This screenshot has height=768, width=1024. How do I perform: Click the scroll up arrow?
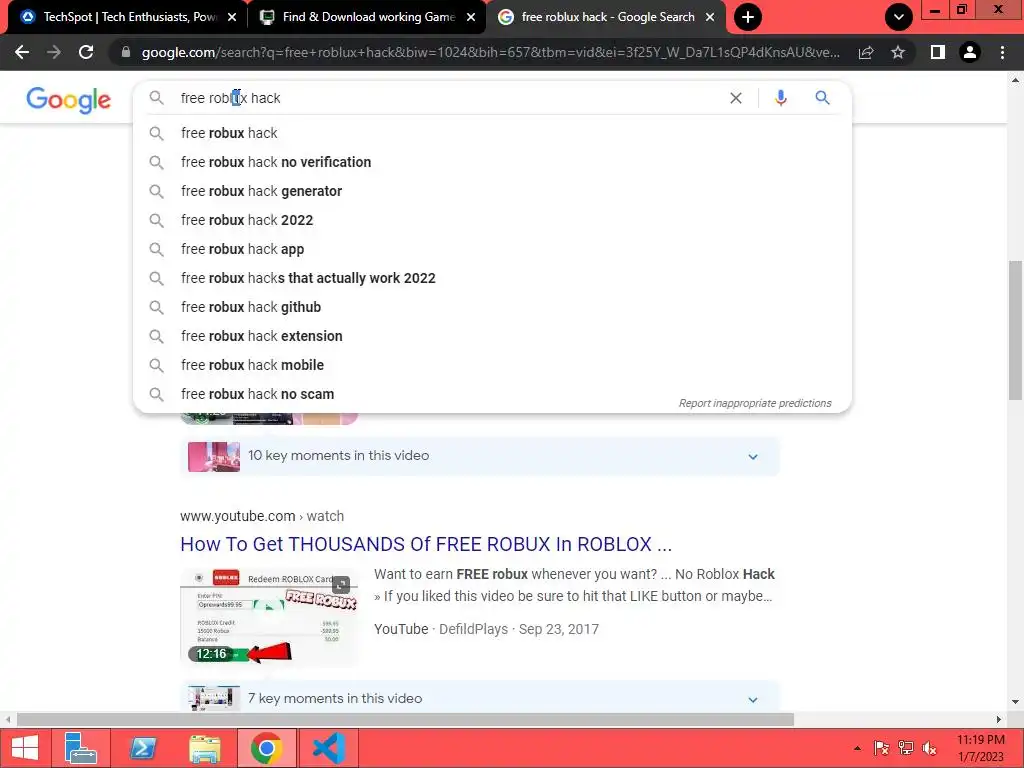[x=1015, y=80]
